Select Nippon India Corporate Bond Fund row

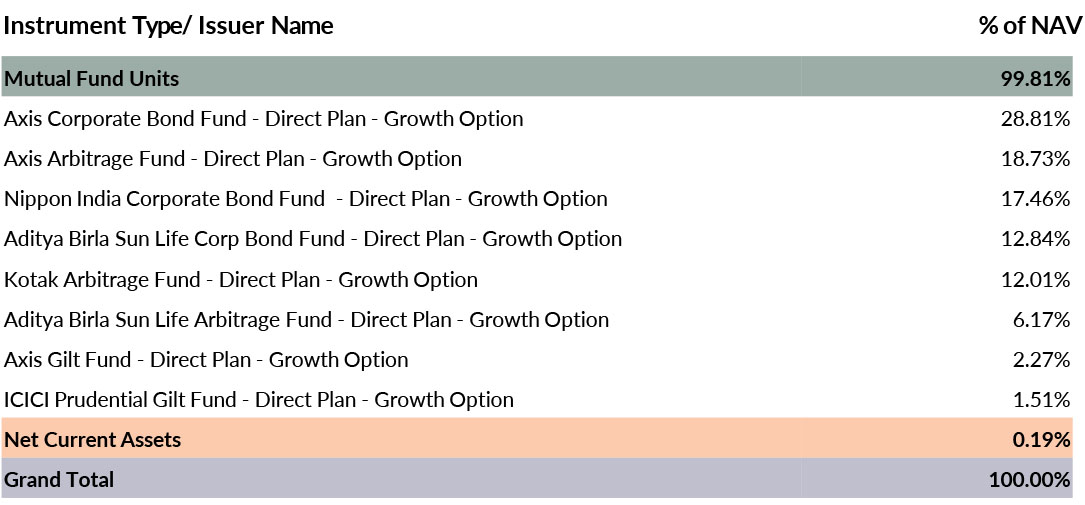pos(305,199)
